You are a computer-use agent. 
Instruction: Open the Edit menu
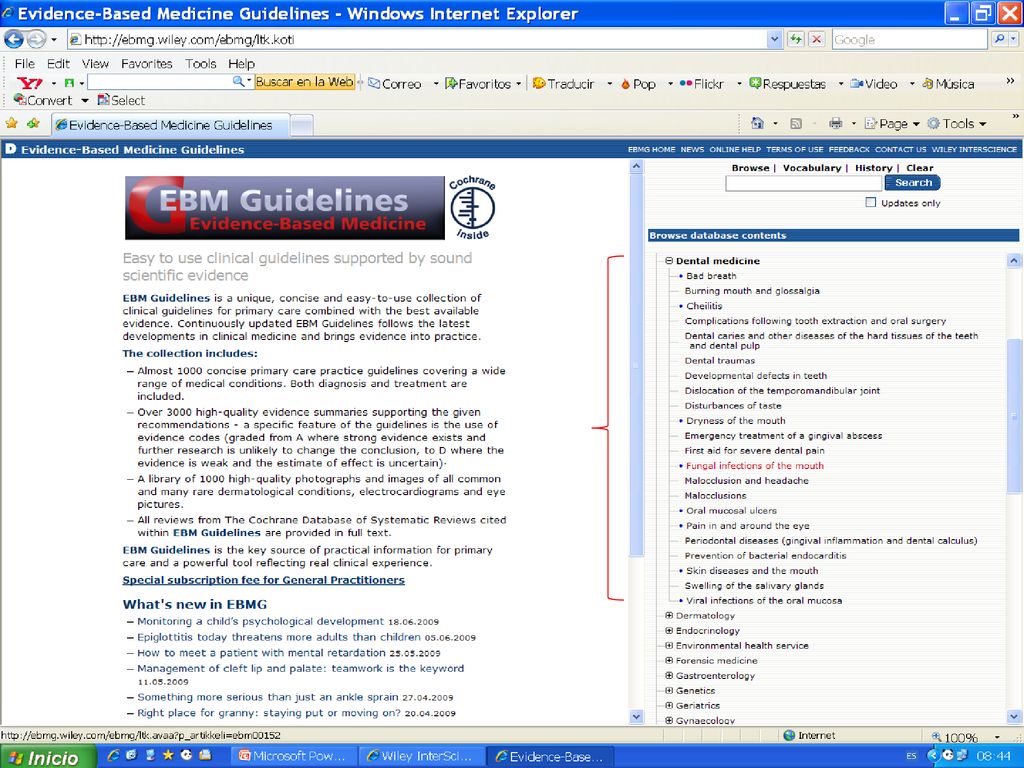(x=58, y=63)
